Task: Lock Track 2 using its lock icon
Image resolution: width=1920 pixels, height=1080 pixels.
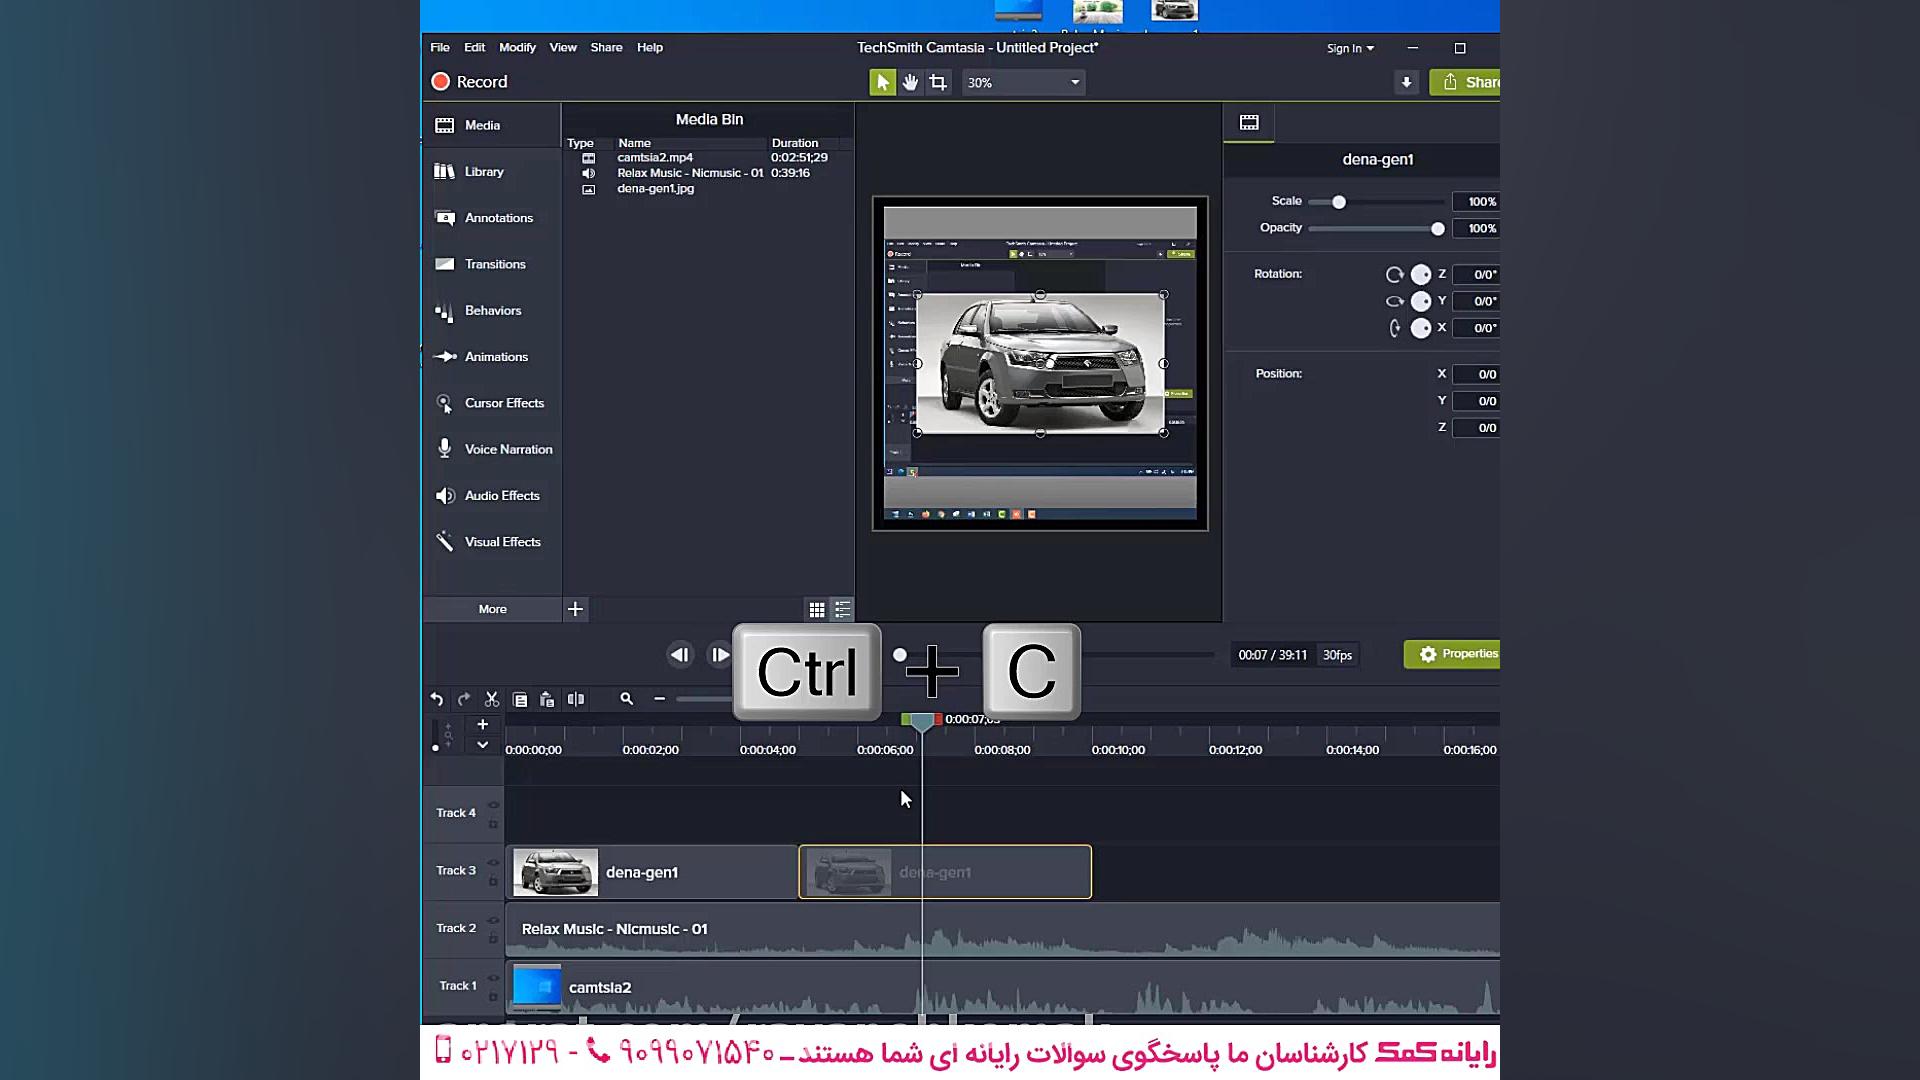Action: (493, 939)
